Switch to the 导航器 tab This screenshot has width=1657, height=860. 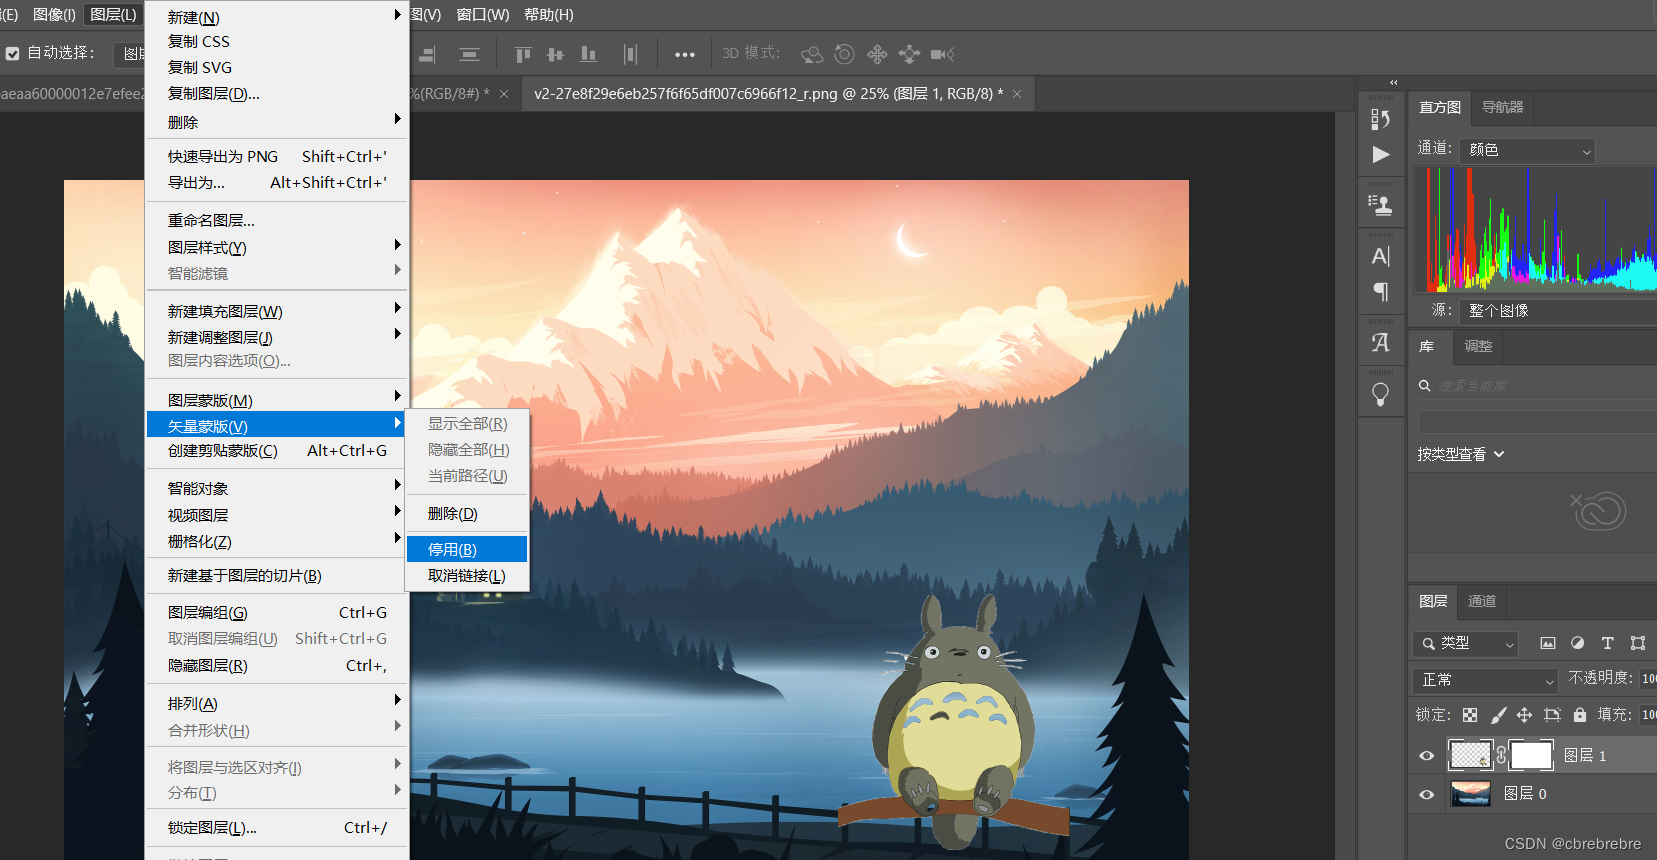1503,107
